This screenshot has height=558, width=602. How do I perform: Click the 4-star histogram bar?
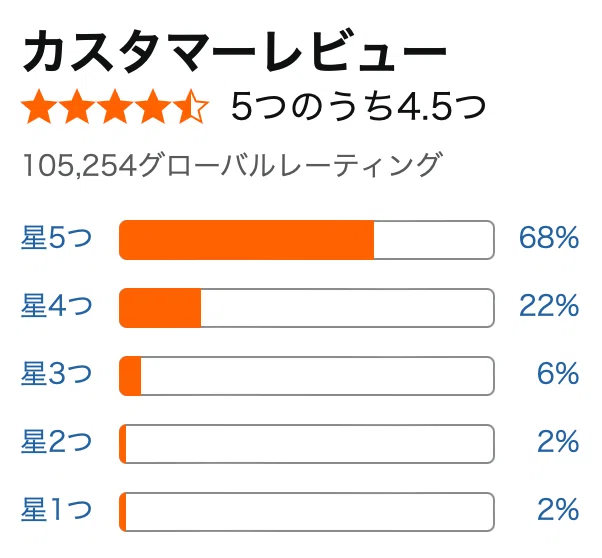(306, 308)
